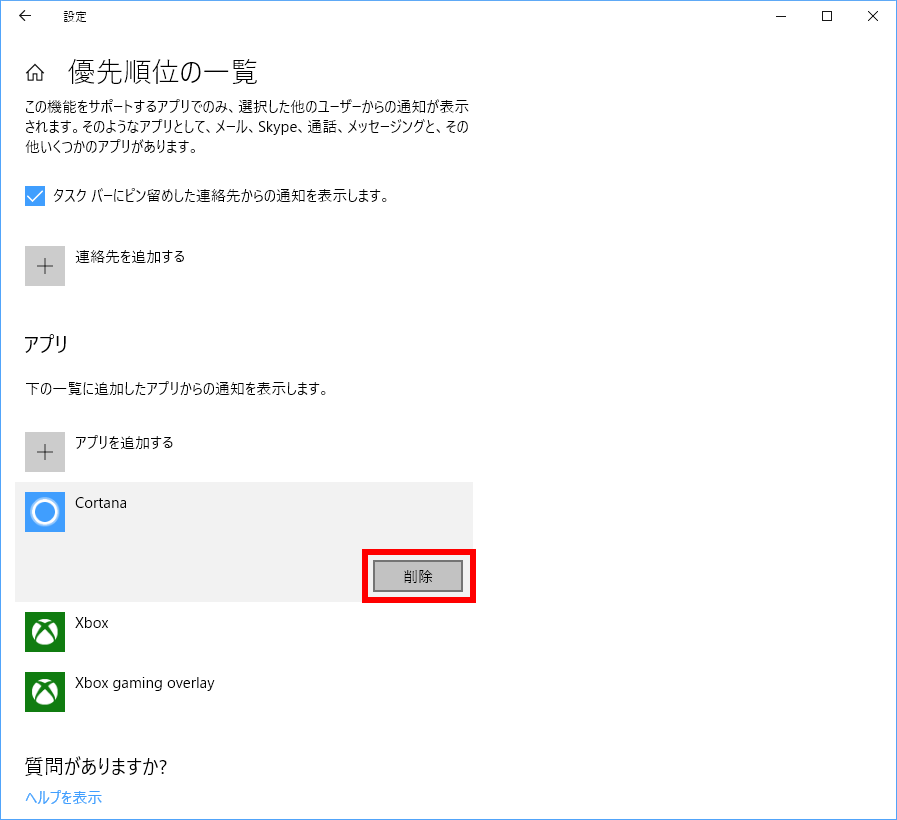Go back using the arrow icon
This screenshot has width=897, height=820.
point(25,16)
